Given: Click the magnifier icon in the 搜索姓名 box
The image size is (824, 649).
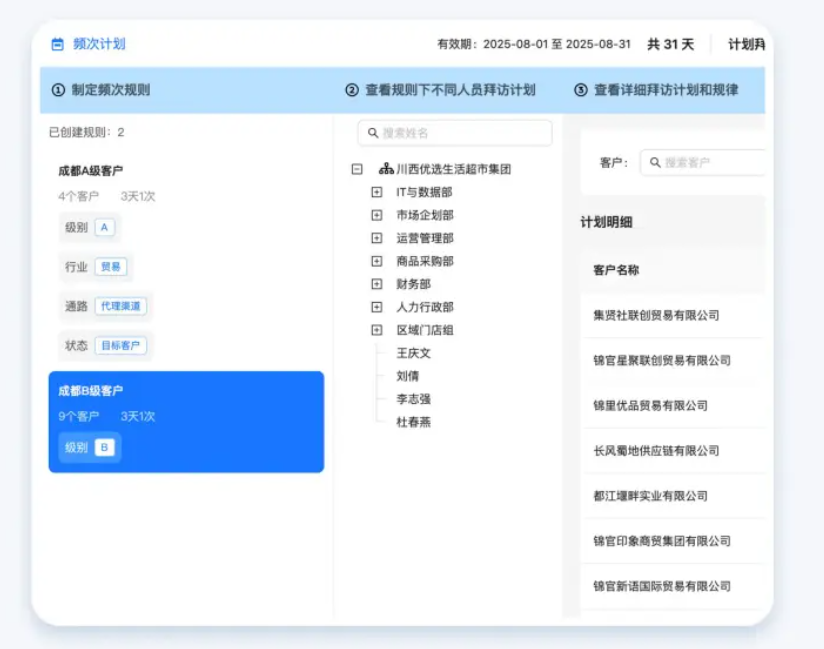Looking at the screenshot, I should 372,132.
